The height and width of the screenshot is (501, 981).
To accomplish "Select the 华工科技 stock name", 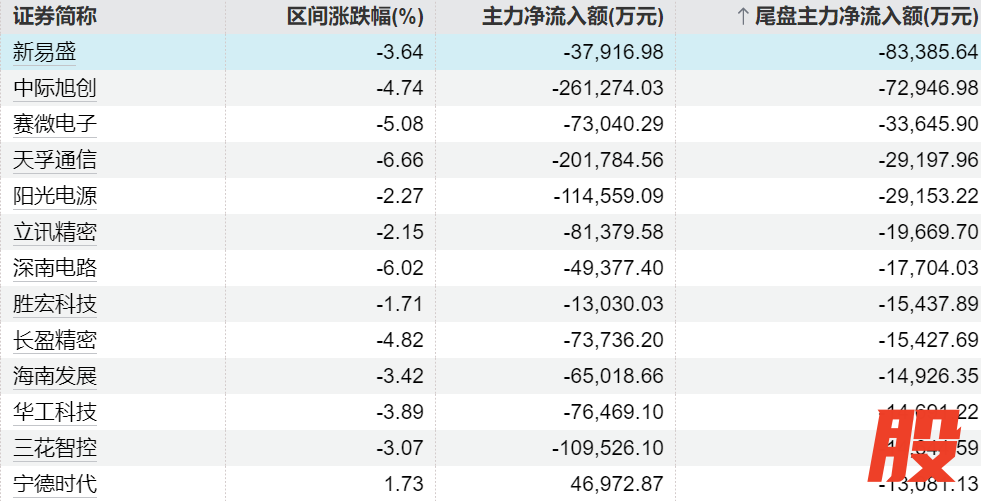I will pos(55,412).
